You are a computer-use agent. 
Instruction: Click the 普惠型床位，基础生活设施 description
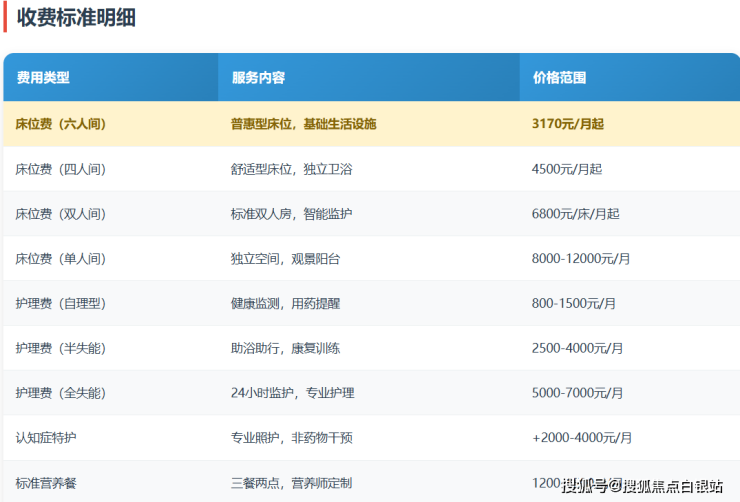click(x=303, y=124)
